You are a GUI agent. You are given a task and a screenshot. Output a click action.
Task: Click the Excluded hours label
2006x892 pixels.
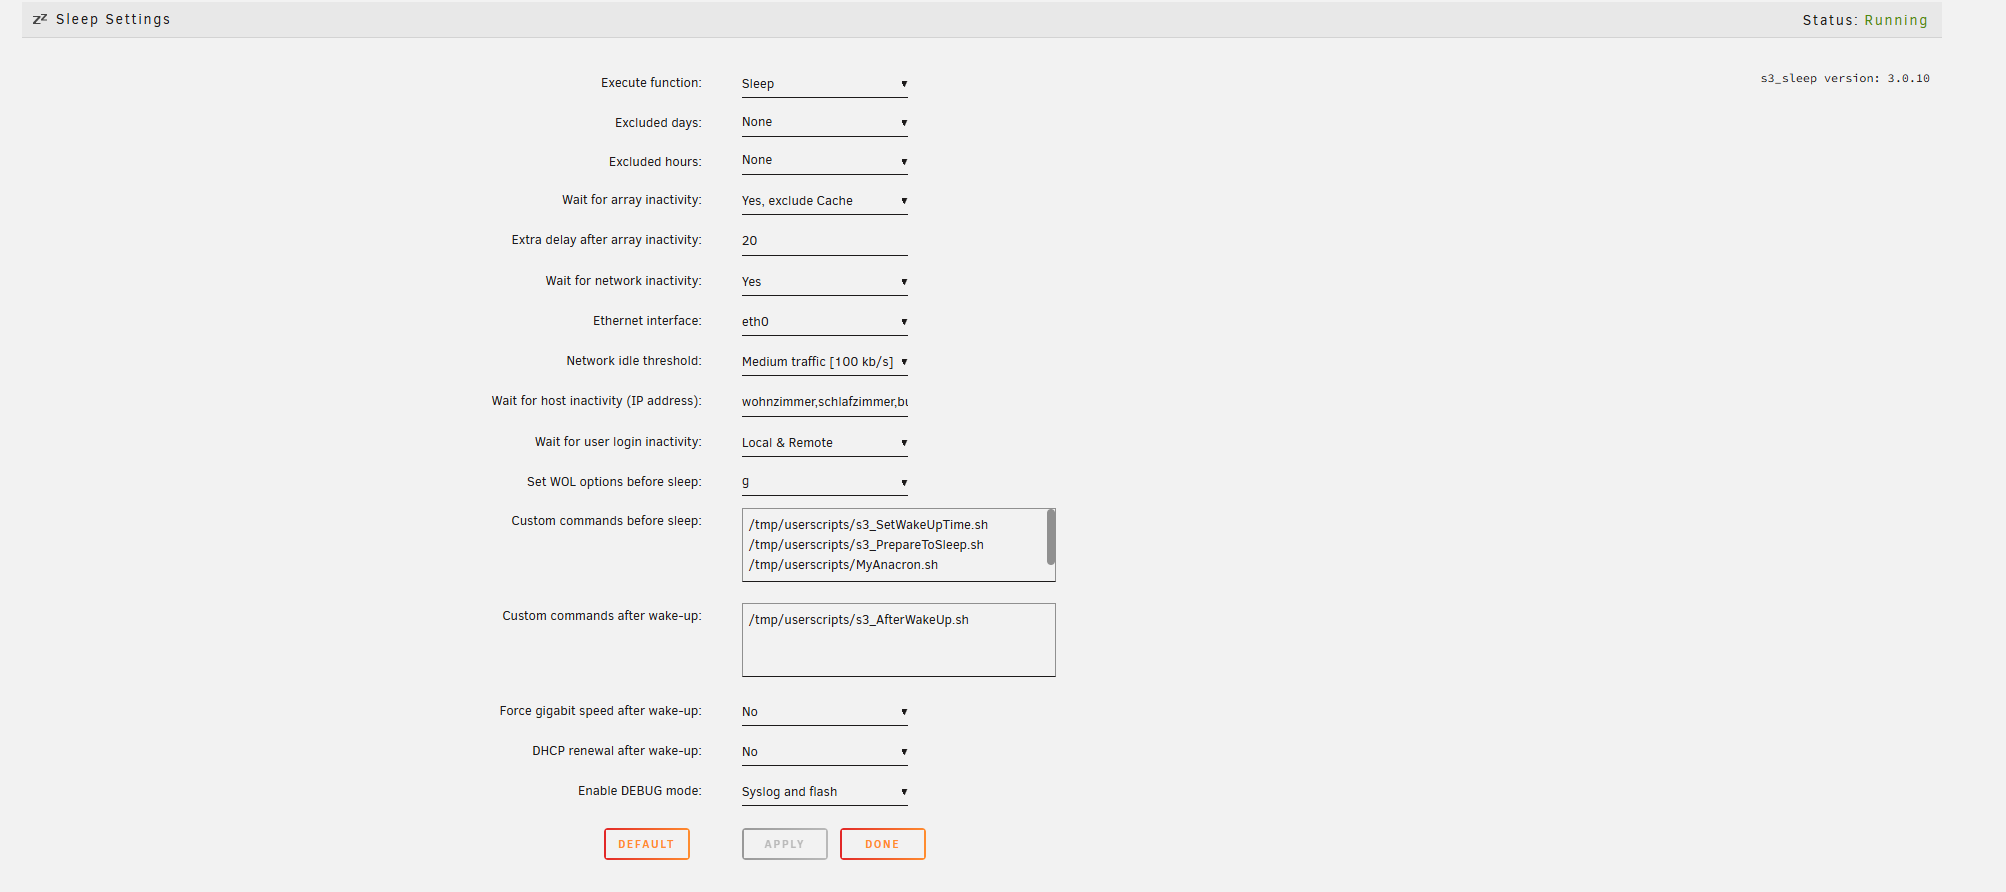[655, 162]
